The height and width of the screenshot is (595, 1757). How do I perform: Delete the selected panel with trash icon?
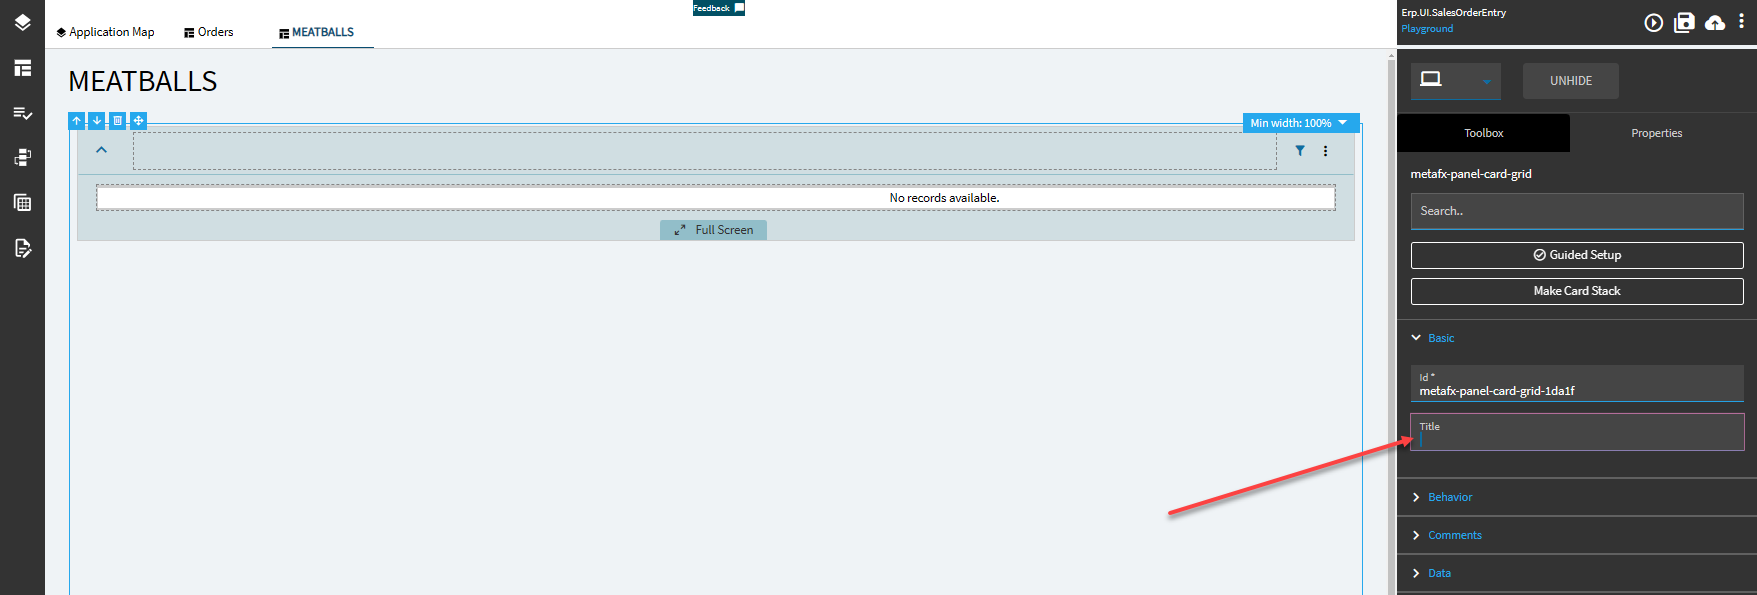tap(118, 121)
